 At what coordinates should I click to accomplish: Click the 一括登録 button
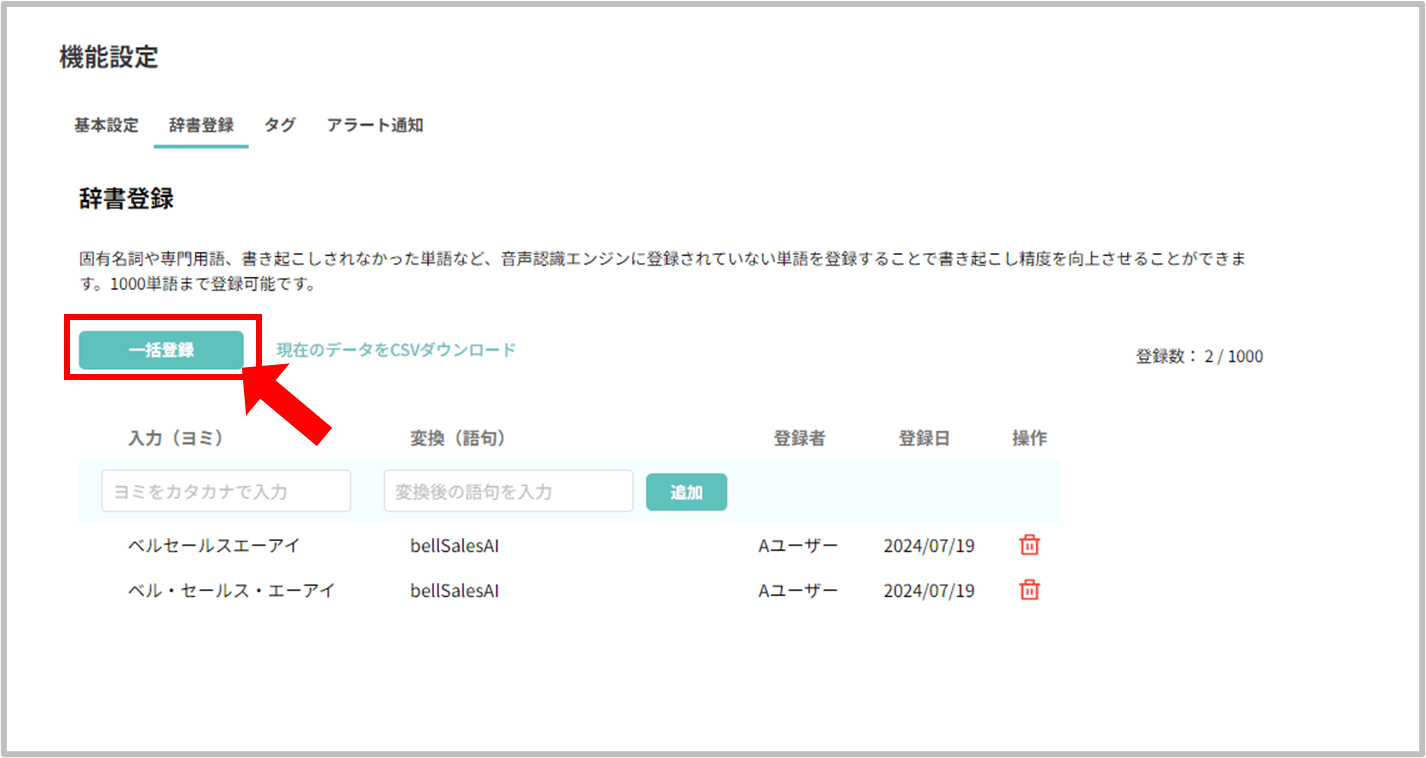tap(161, 350)
